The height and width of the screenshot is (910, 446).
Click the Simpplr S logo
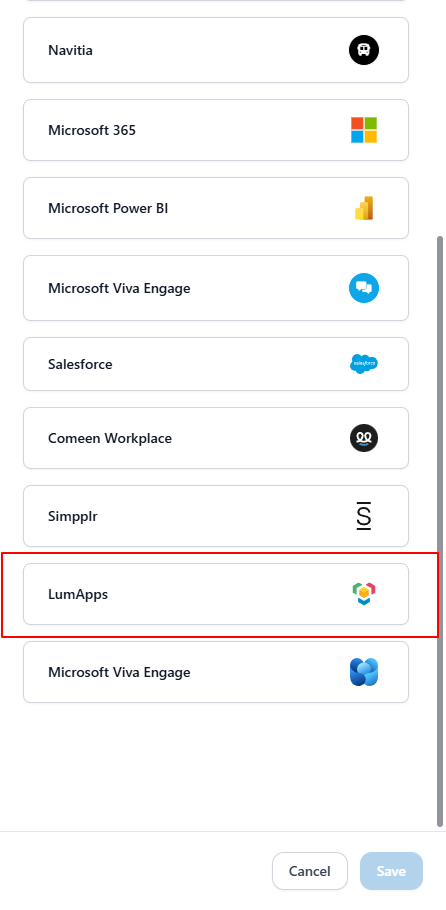pyautogui.click(x=364, y=516)
